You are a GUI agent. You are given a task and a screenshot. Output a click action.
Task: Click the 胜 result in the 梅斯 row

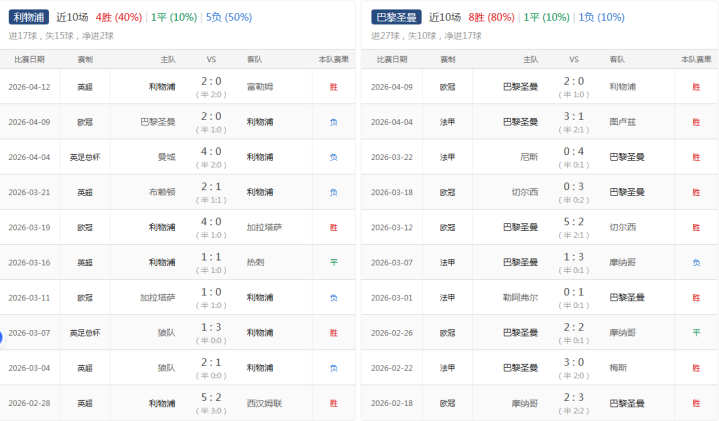tap(697, 368)
